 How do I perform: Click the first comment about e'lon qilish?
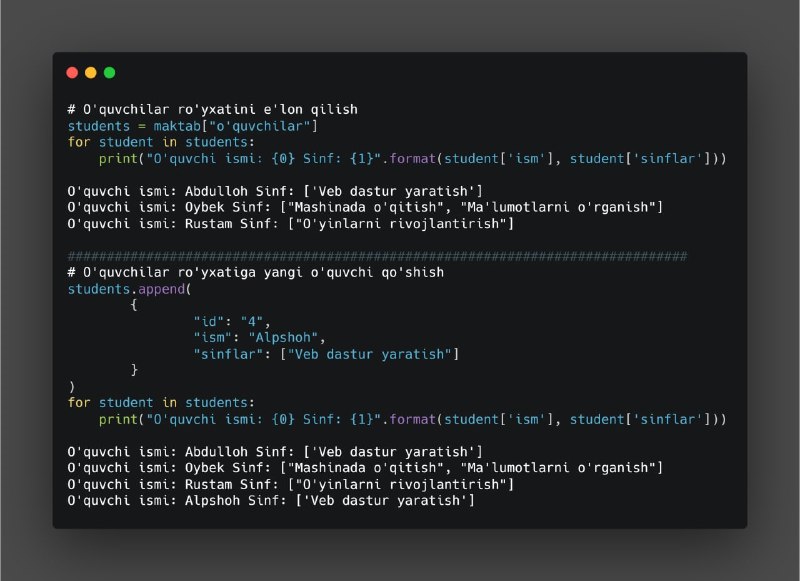(x=213, y=110)
